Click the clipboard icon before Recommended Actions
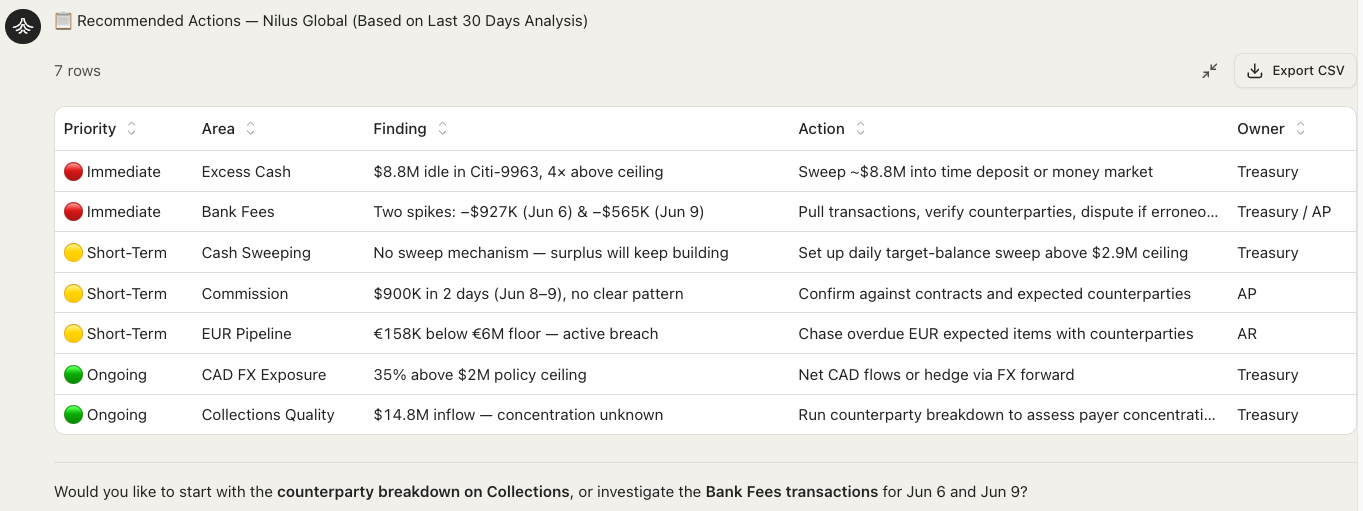This screenshot has height=511, width=1363. click(63, 20)
